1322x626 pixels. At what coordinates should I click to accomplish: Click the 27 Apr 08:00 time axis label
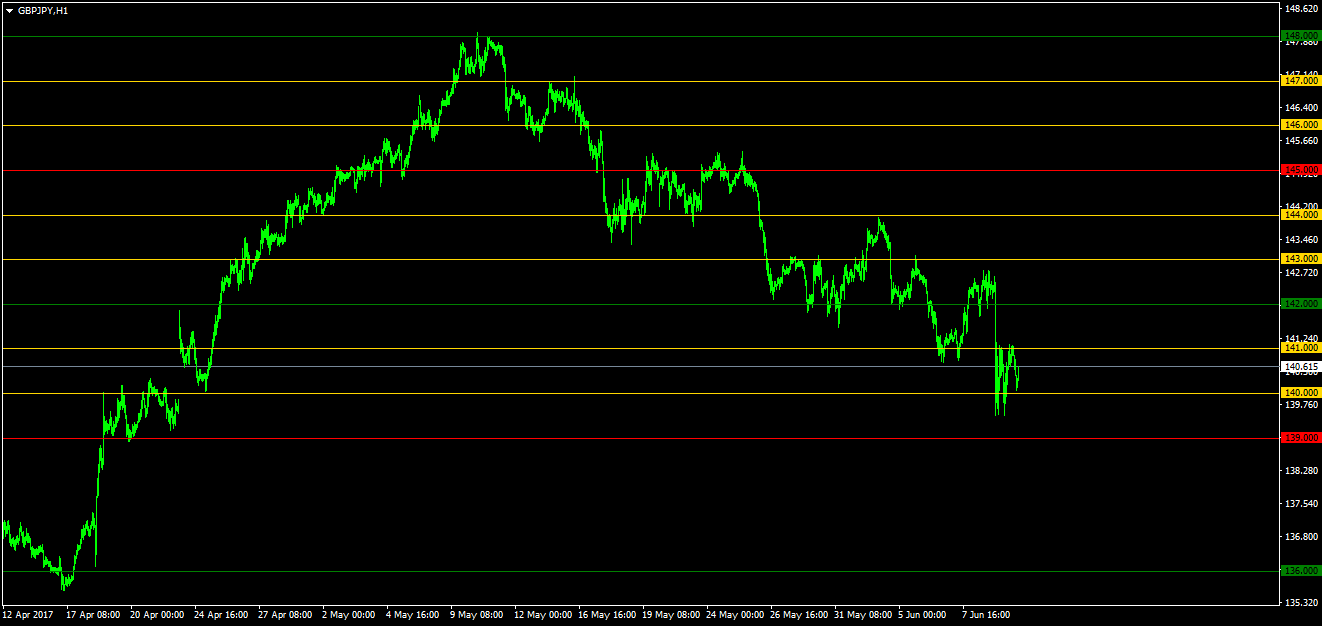pos(285,615)
